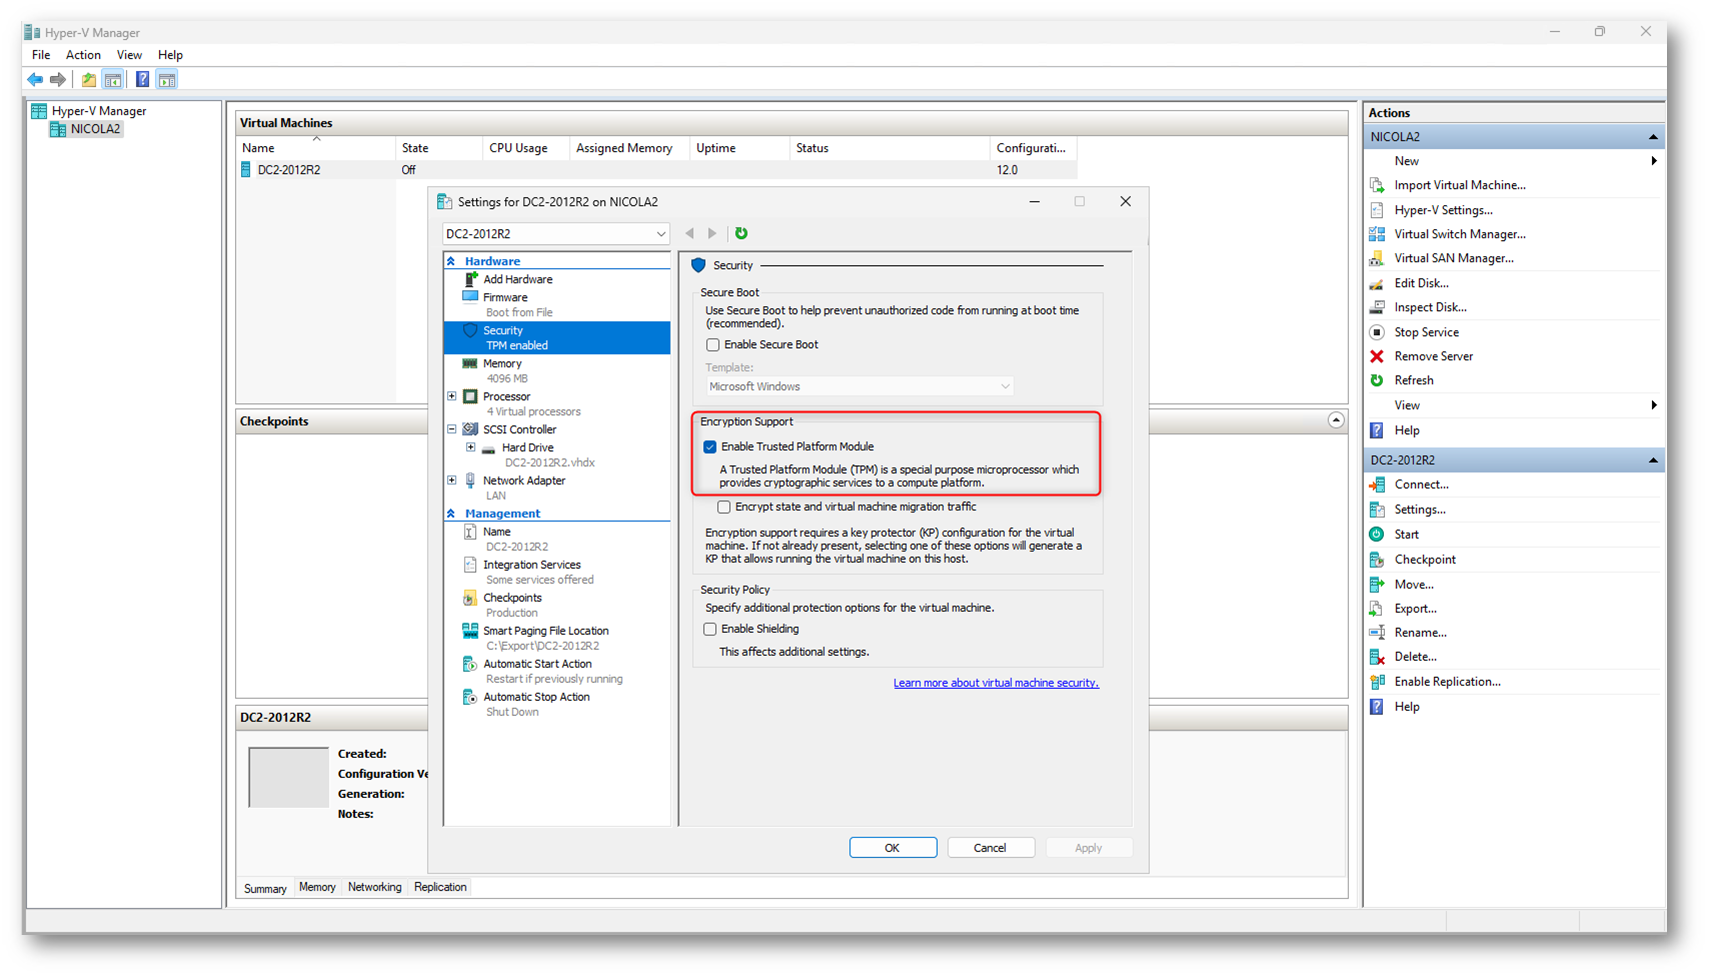Click the Edit Disk icon

tap(1377, 283)
